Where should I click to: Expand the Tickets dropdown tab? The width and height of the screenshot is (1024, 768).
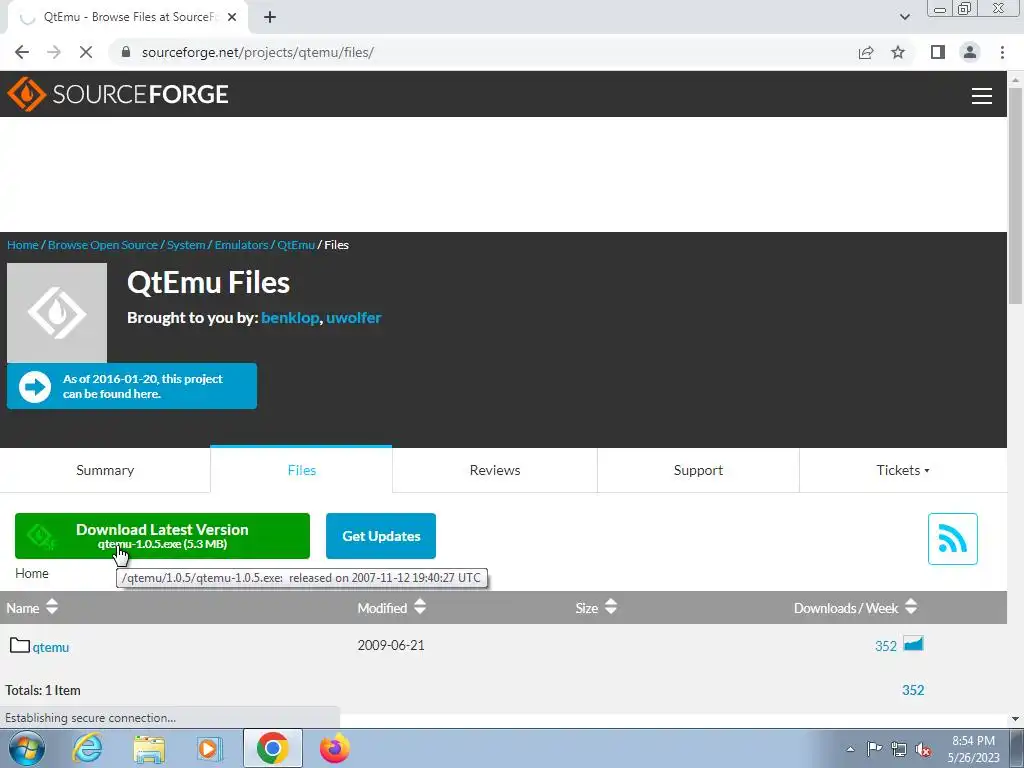(903, 470)
